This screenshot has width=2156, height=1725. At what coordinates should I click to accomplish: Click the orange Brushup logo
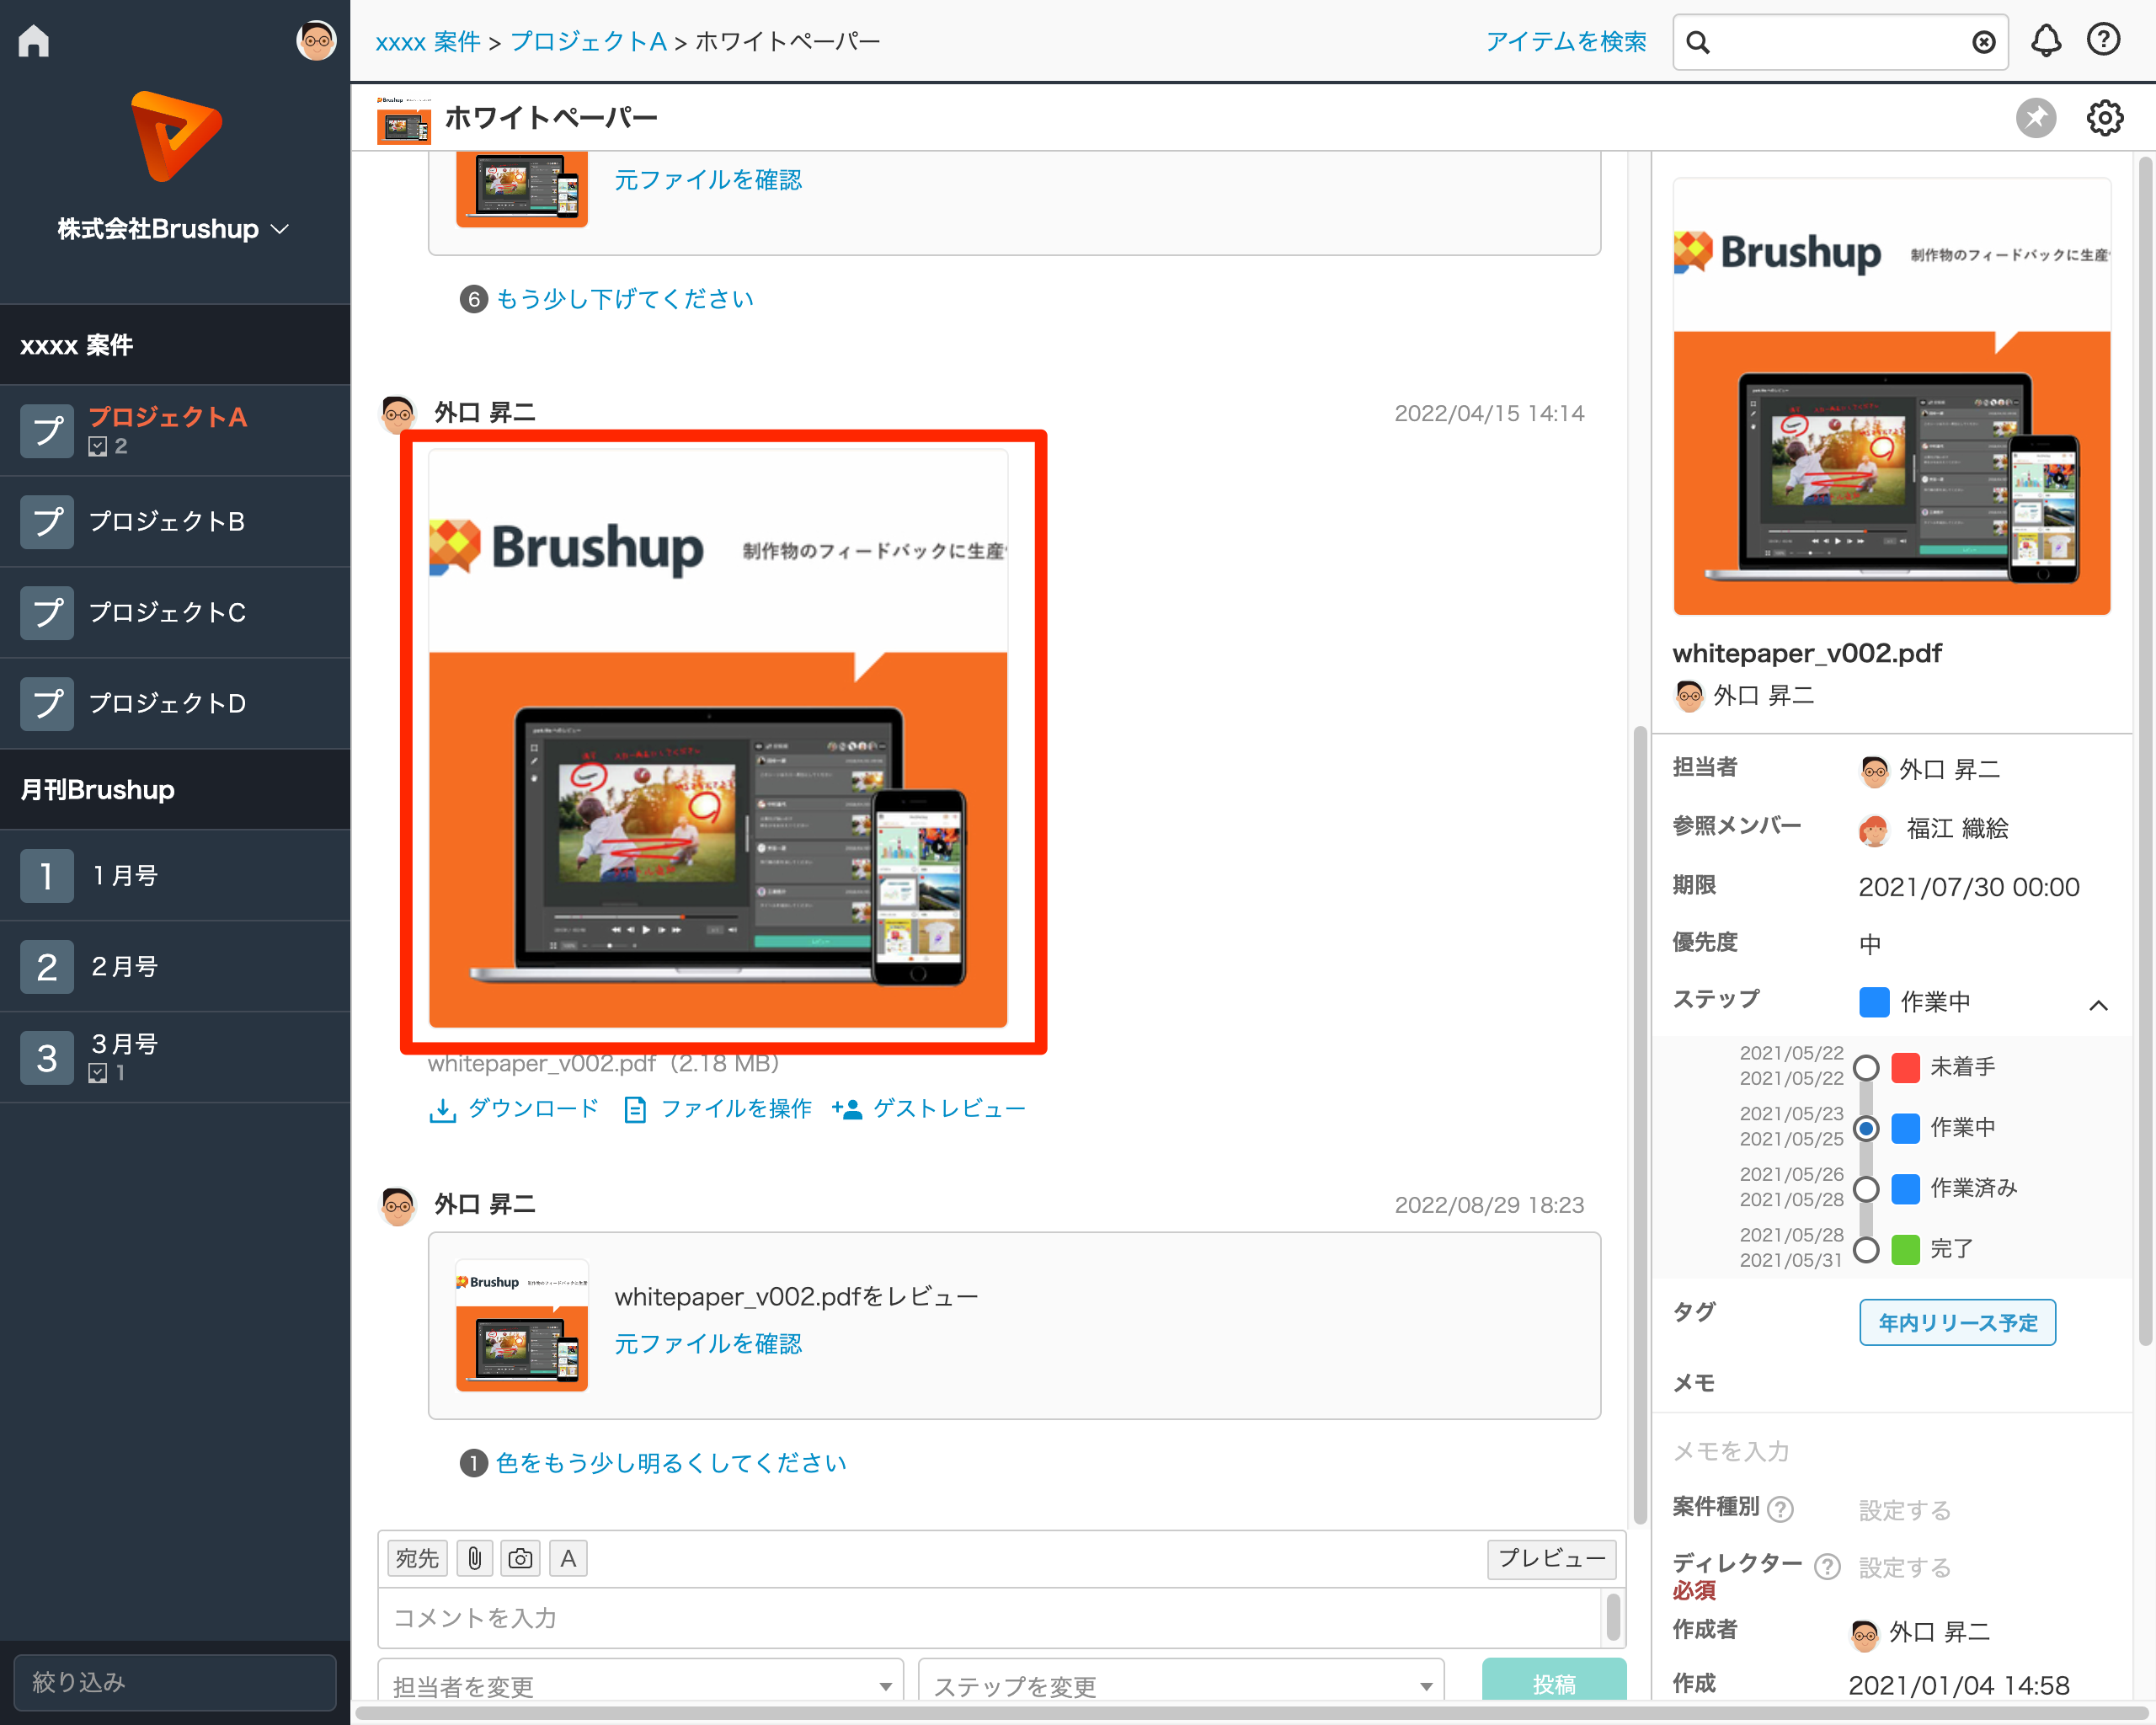point(175,136)
